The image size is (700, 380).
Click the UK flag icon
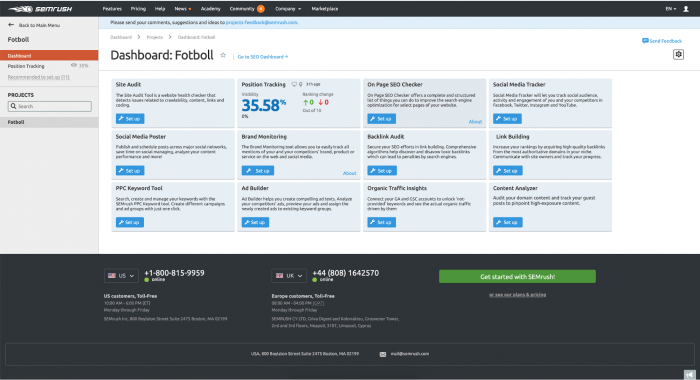click(279, 276)
